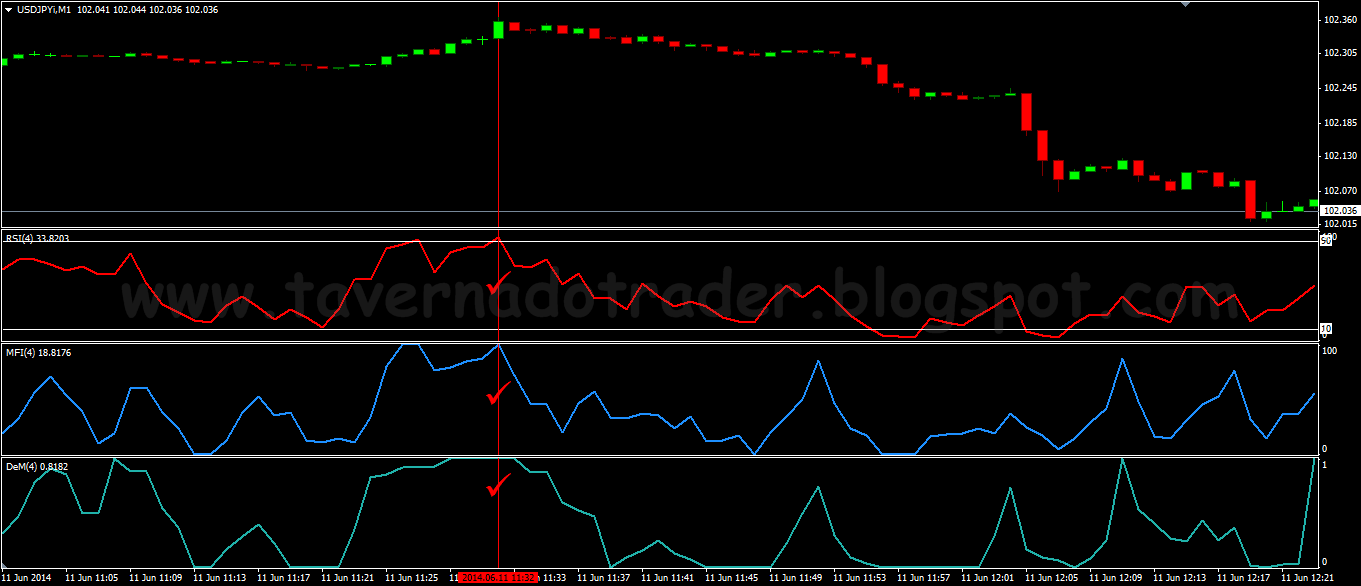This screenshot has width=1361, height=586.
Task: Select the current price label 102.036
Action: (1339, 211)
